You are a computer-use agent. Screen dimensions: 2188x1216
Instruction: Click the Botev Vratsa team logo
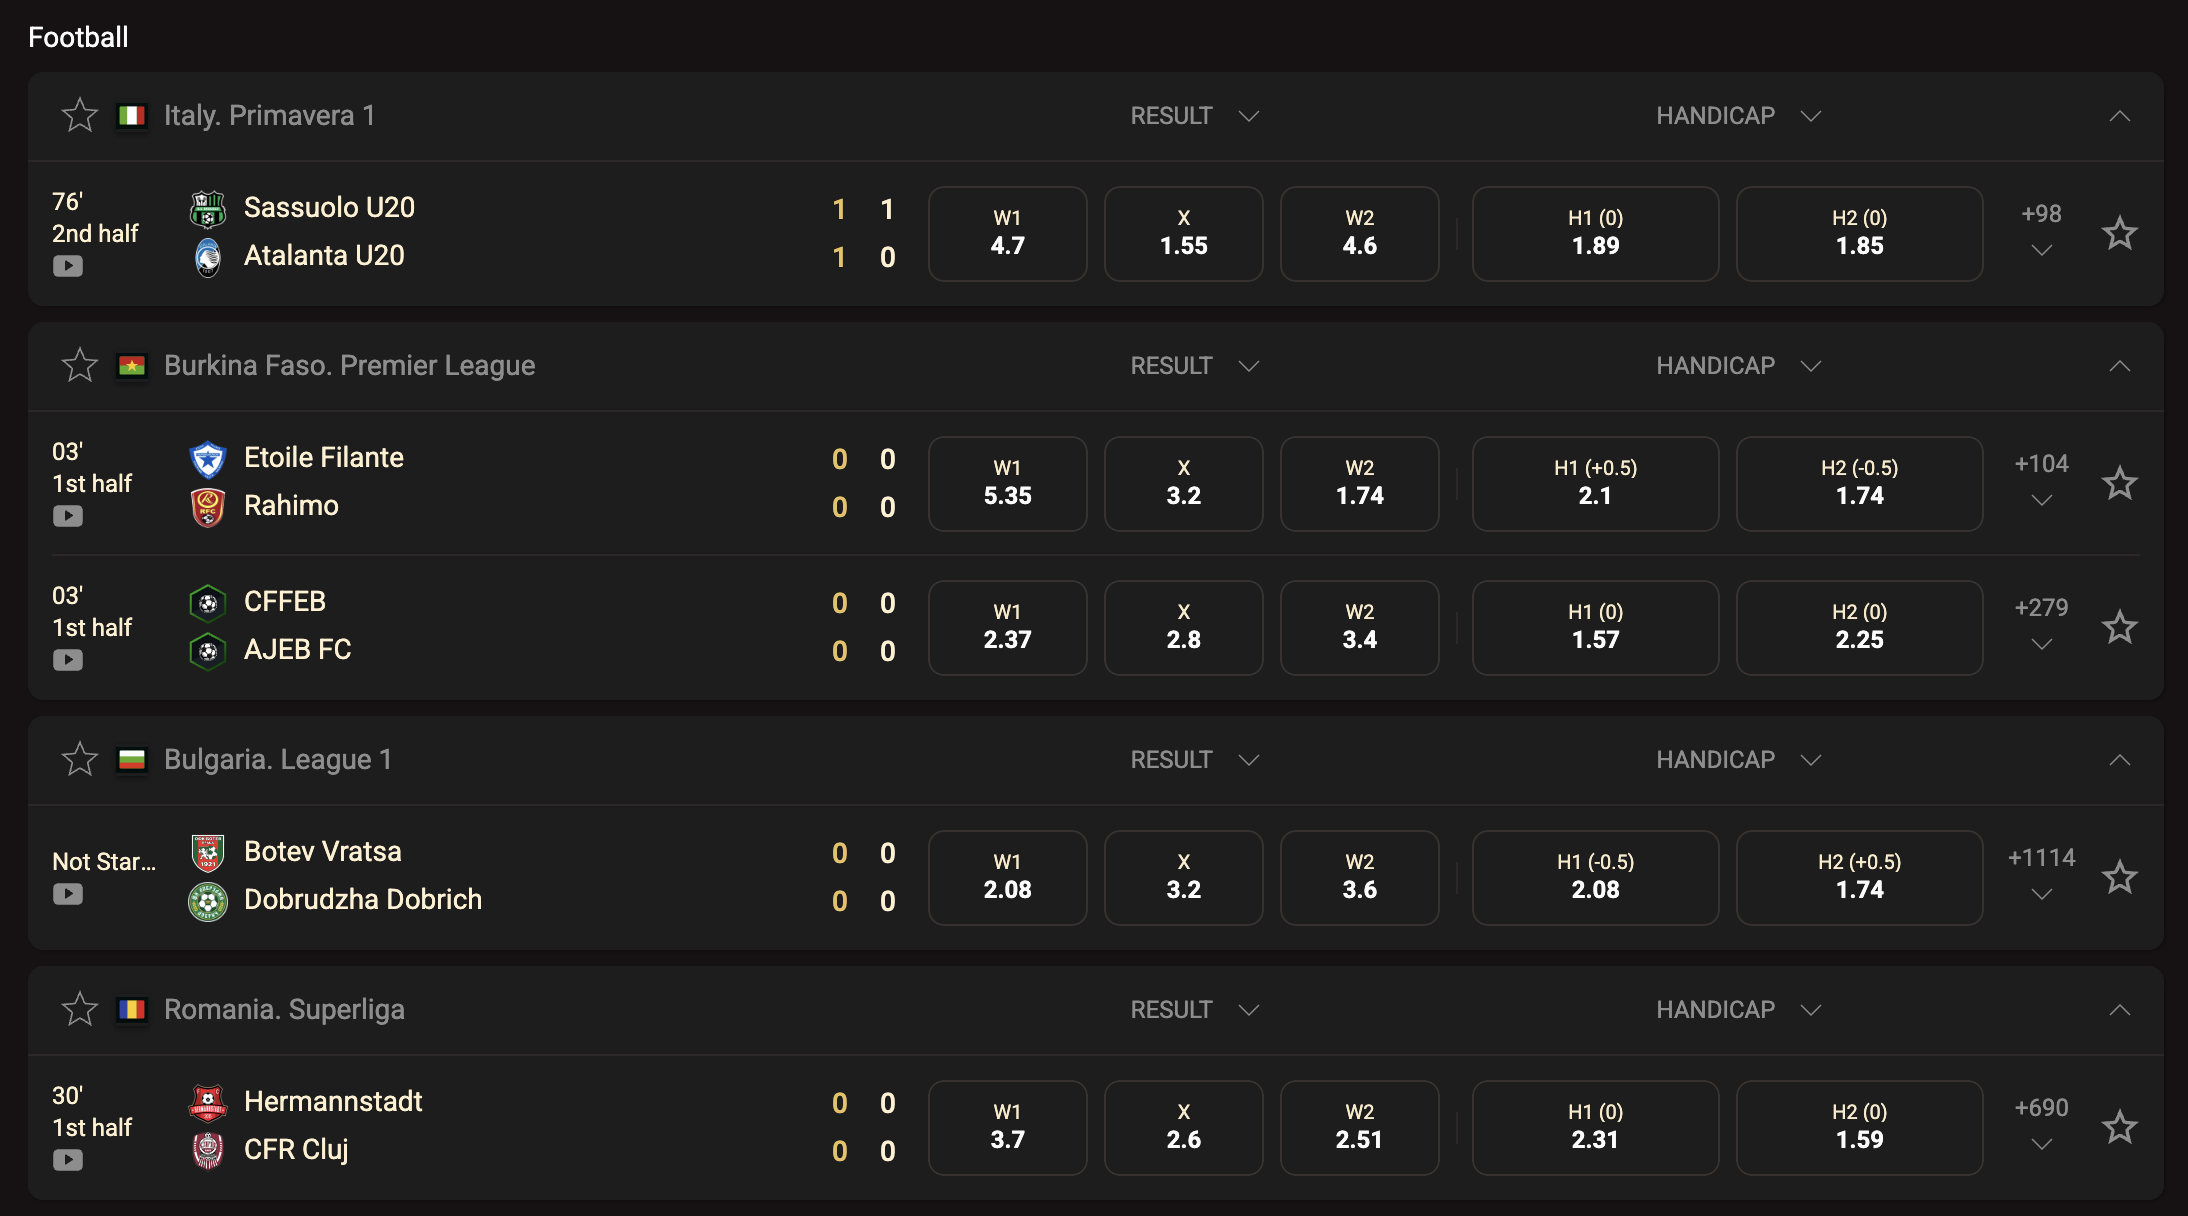(208, 853)
